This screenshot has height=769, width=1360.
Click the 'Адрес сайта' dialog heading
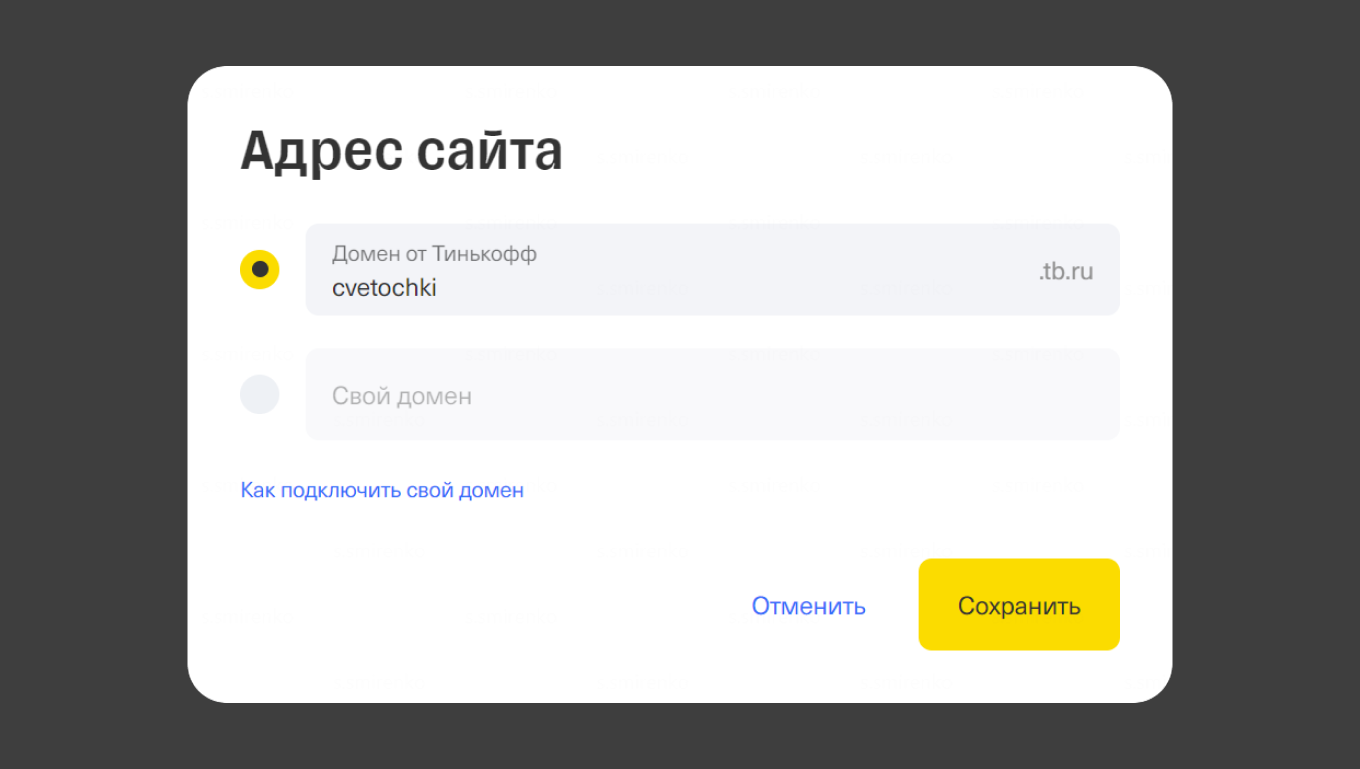pos(401,150)
